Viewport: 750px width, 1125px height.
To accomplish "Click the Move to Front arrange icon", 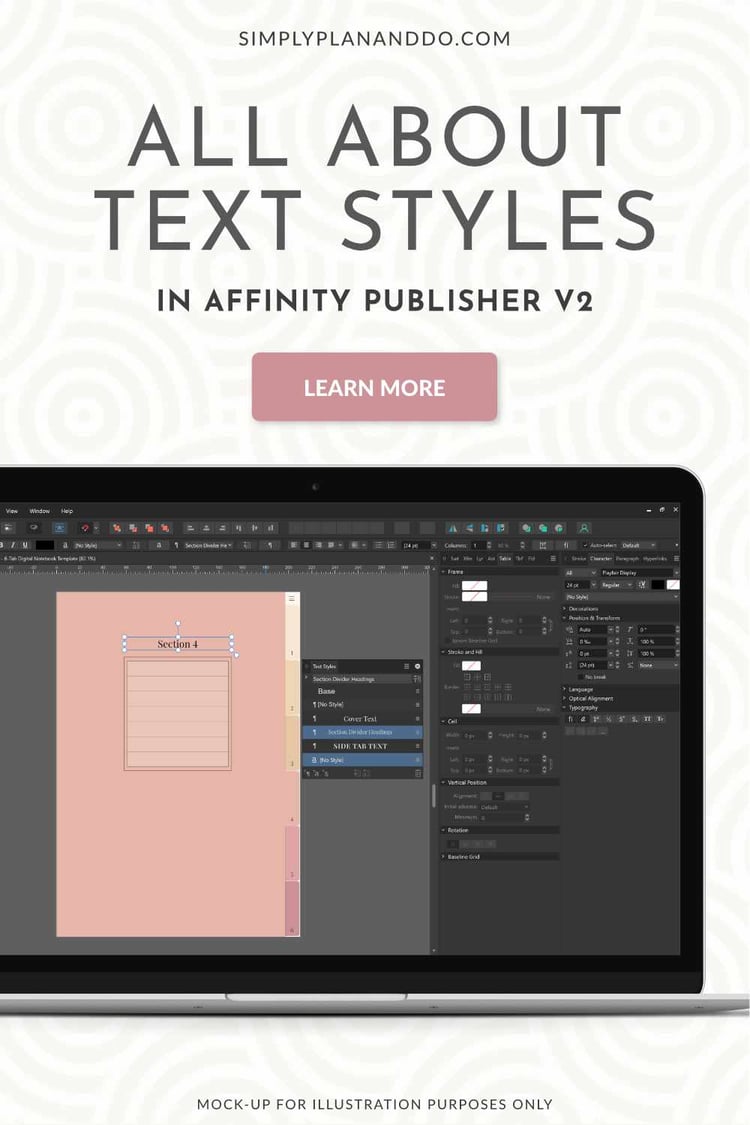I will [x=165, y=528].
